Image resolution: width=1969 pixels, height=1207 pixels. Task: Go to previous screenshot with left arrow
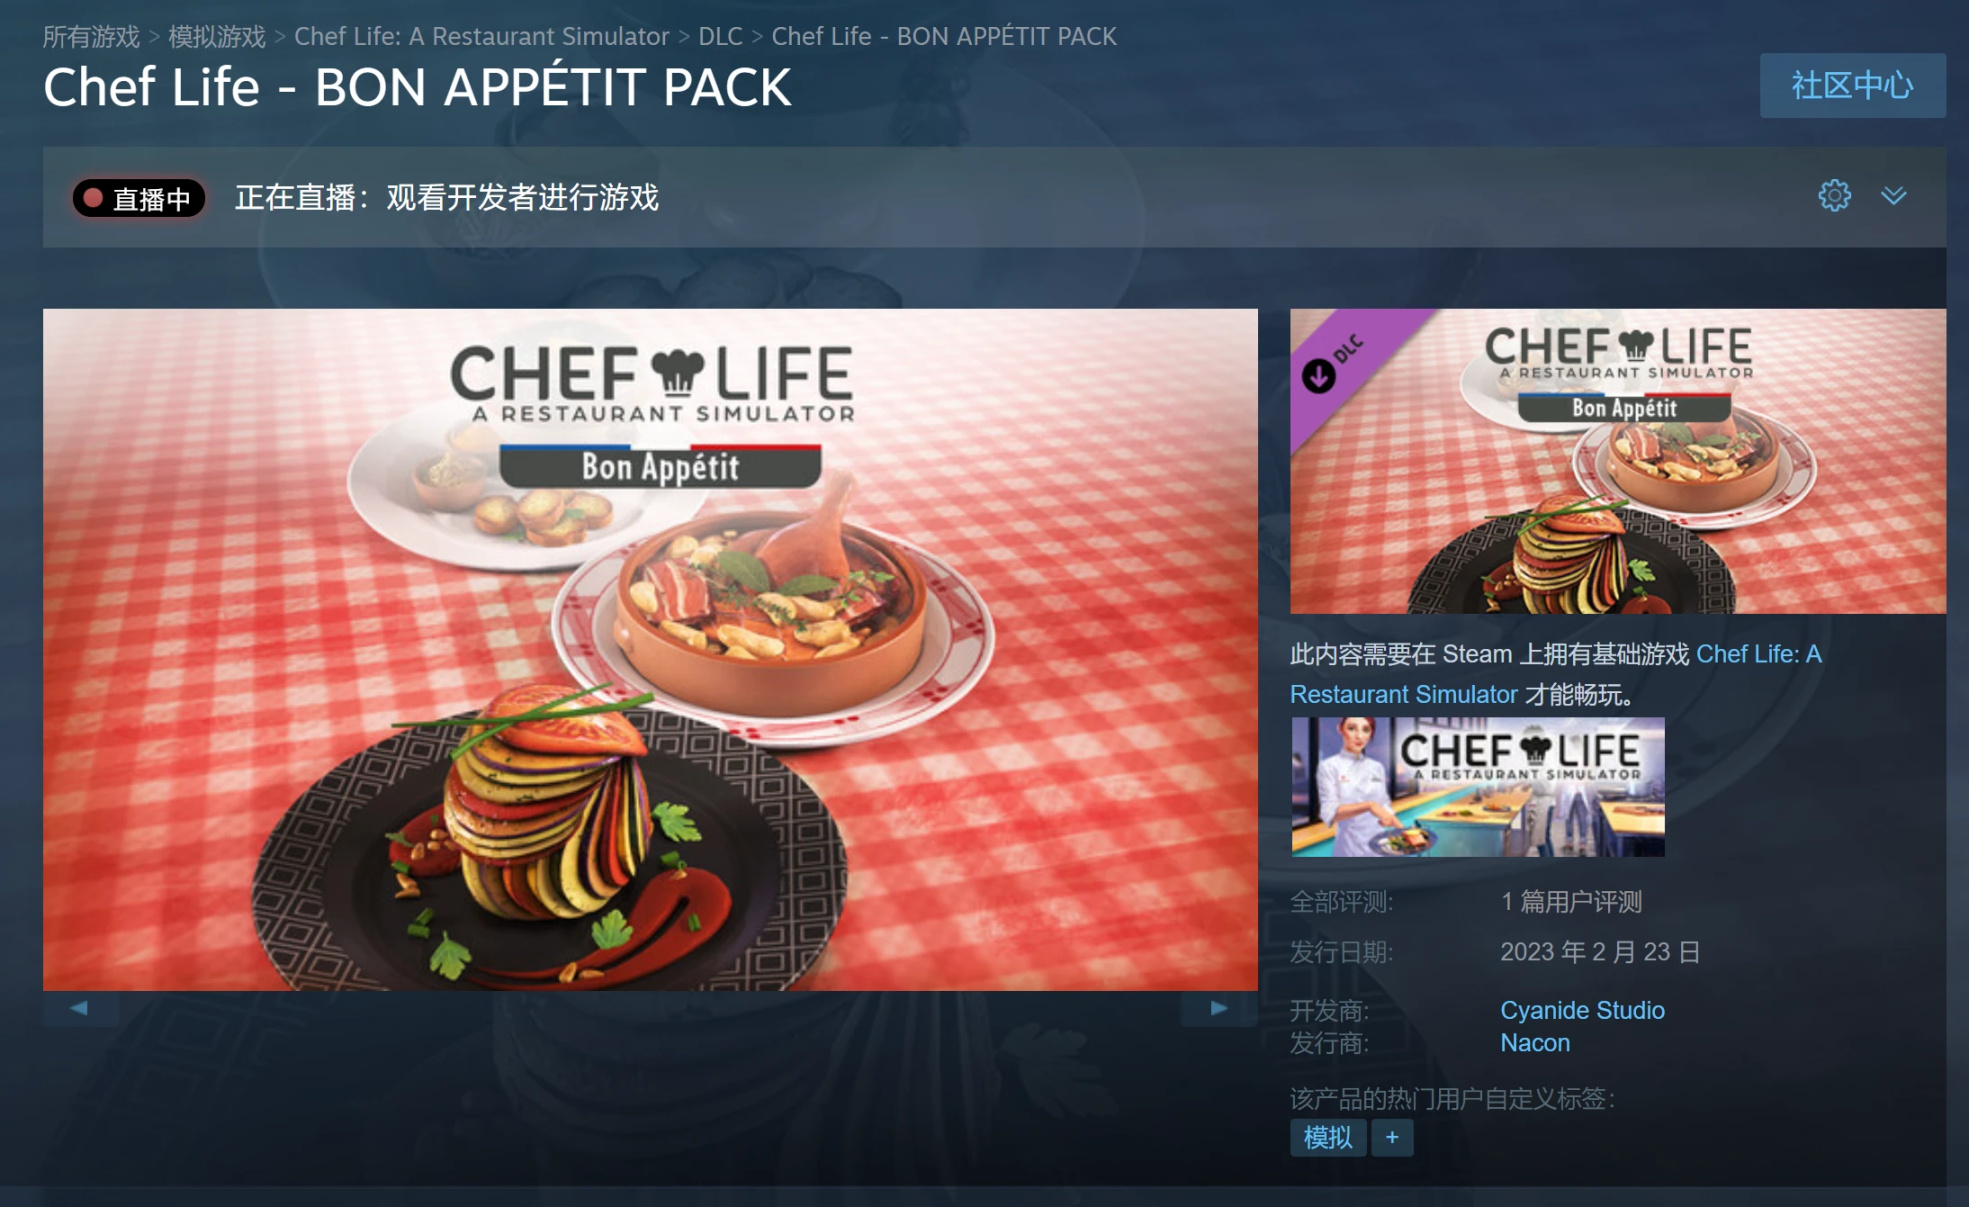pyautogui.click(x=80, y=1008)
